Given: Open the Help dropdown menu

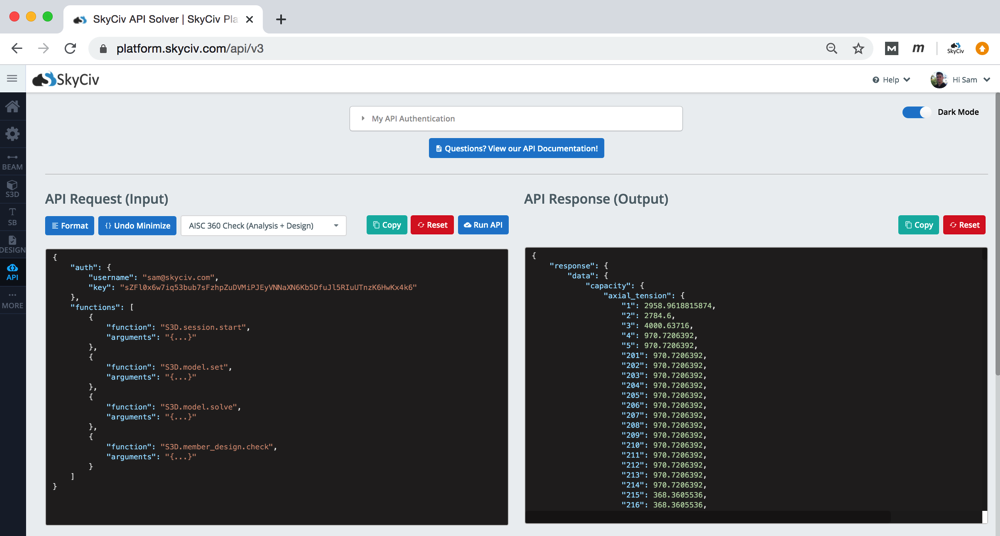Looking at the screenshot, I should (x=891, y=80).
